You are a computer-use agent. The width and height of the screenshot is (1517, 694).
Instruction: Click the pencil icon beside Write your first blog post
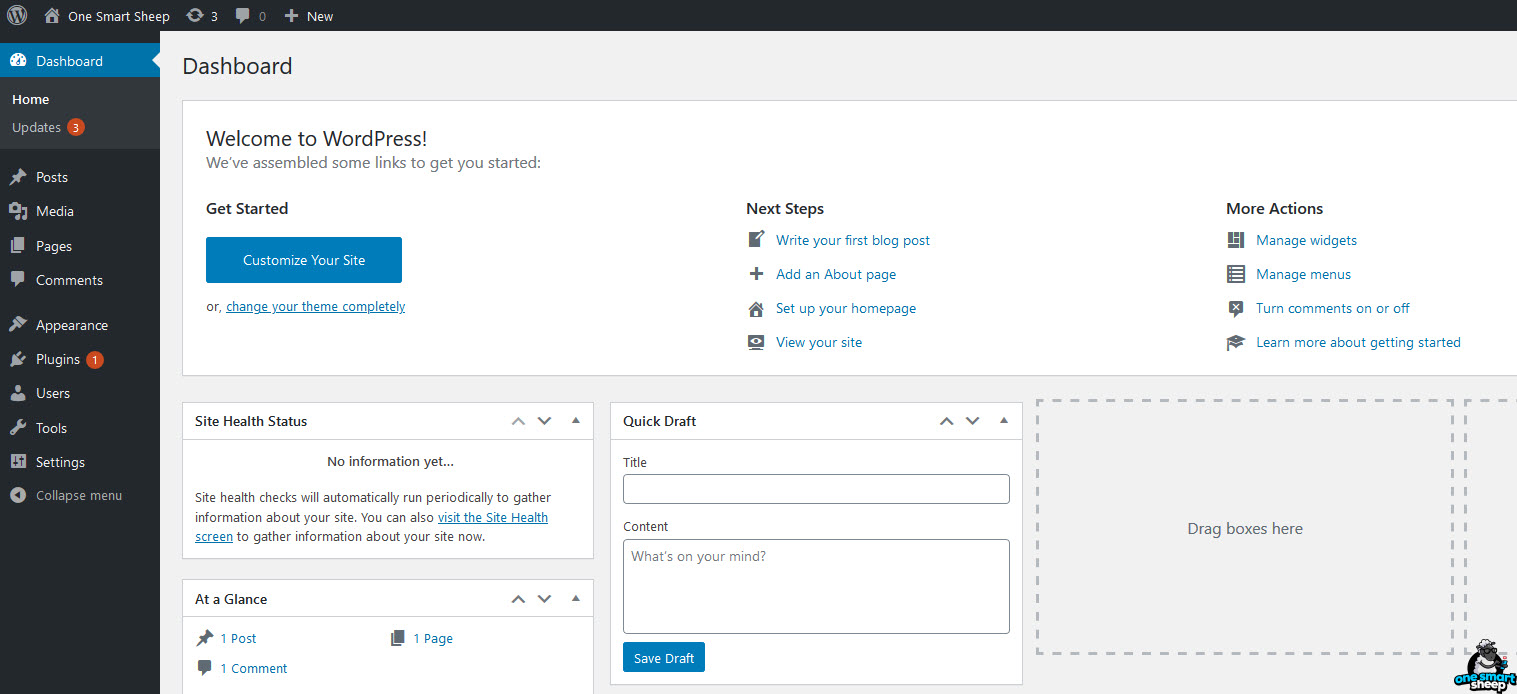(x=757, y=240)
